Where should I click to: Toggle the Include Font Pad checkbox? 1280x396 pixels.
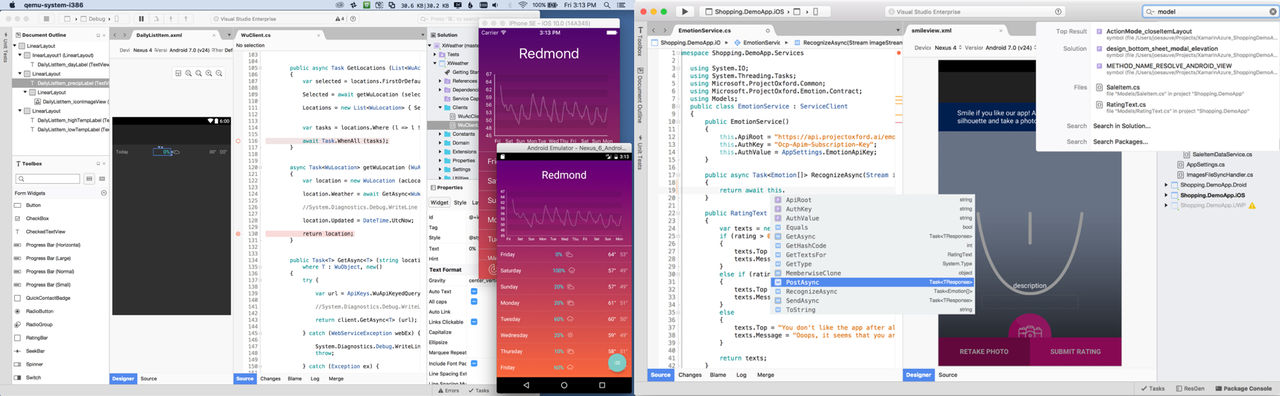(x=475, y=362)
